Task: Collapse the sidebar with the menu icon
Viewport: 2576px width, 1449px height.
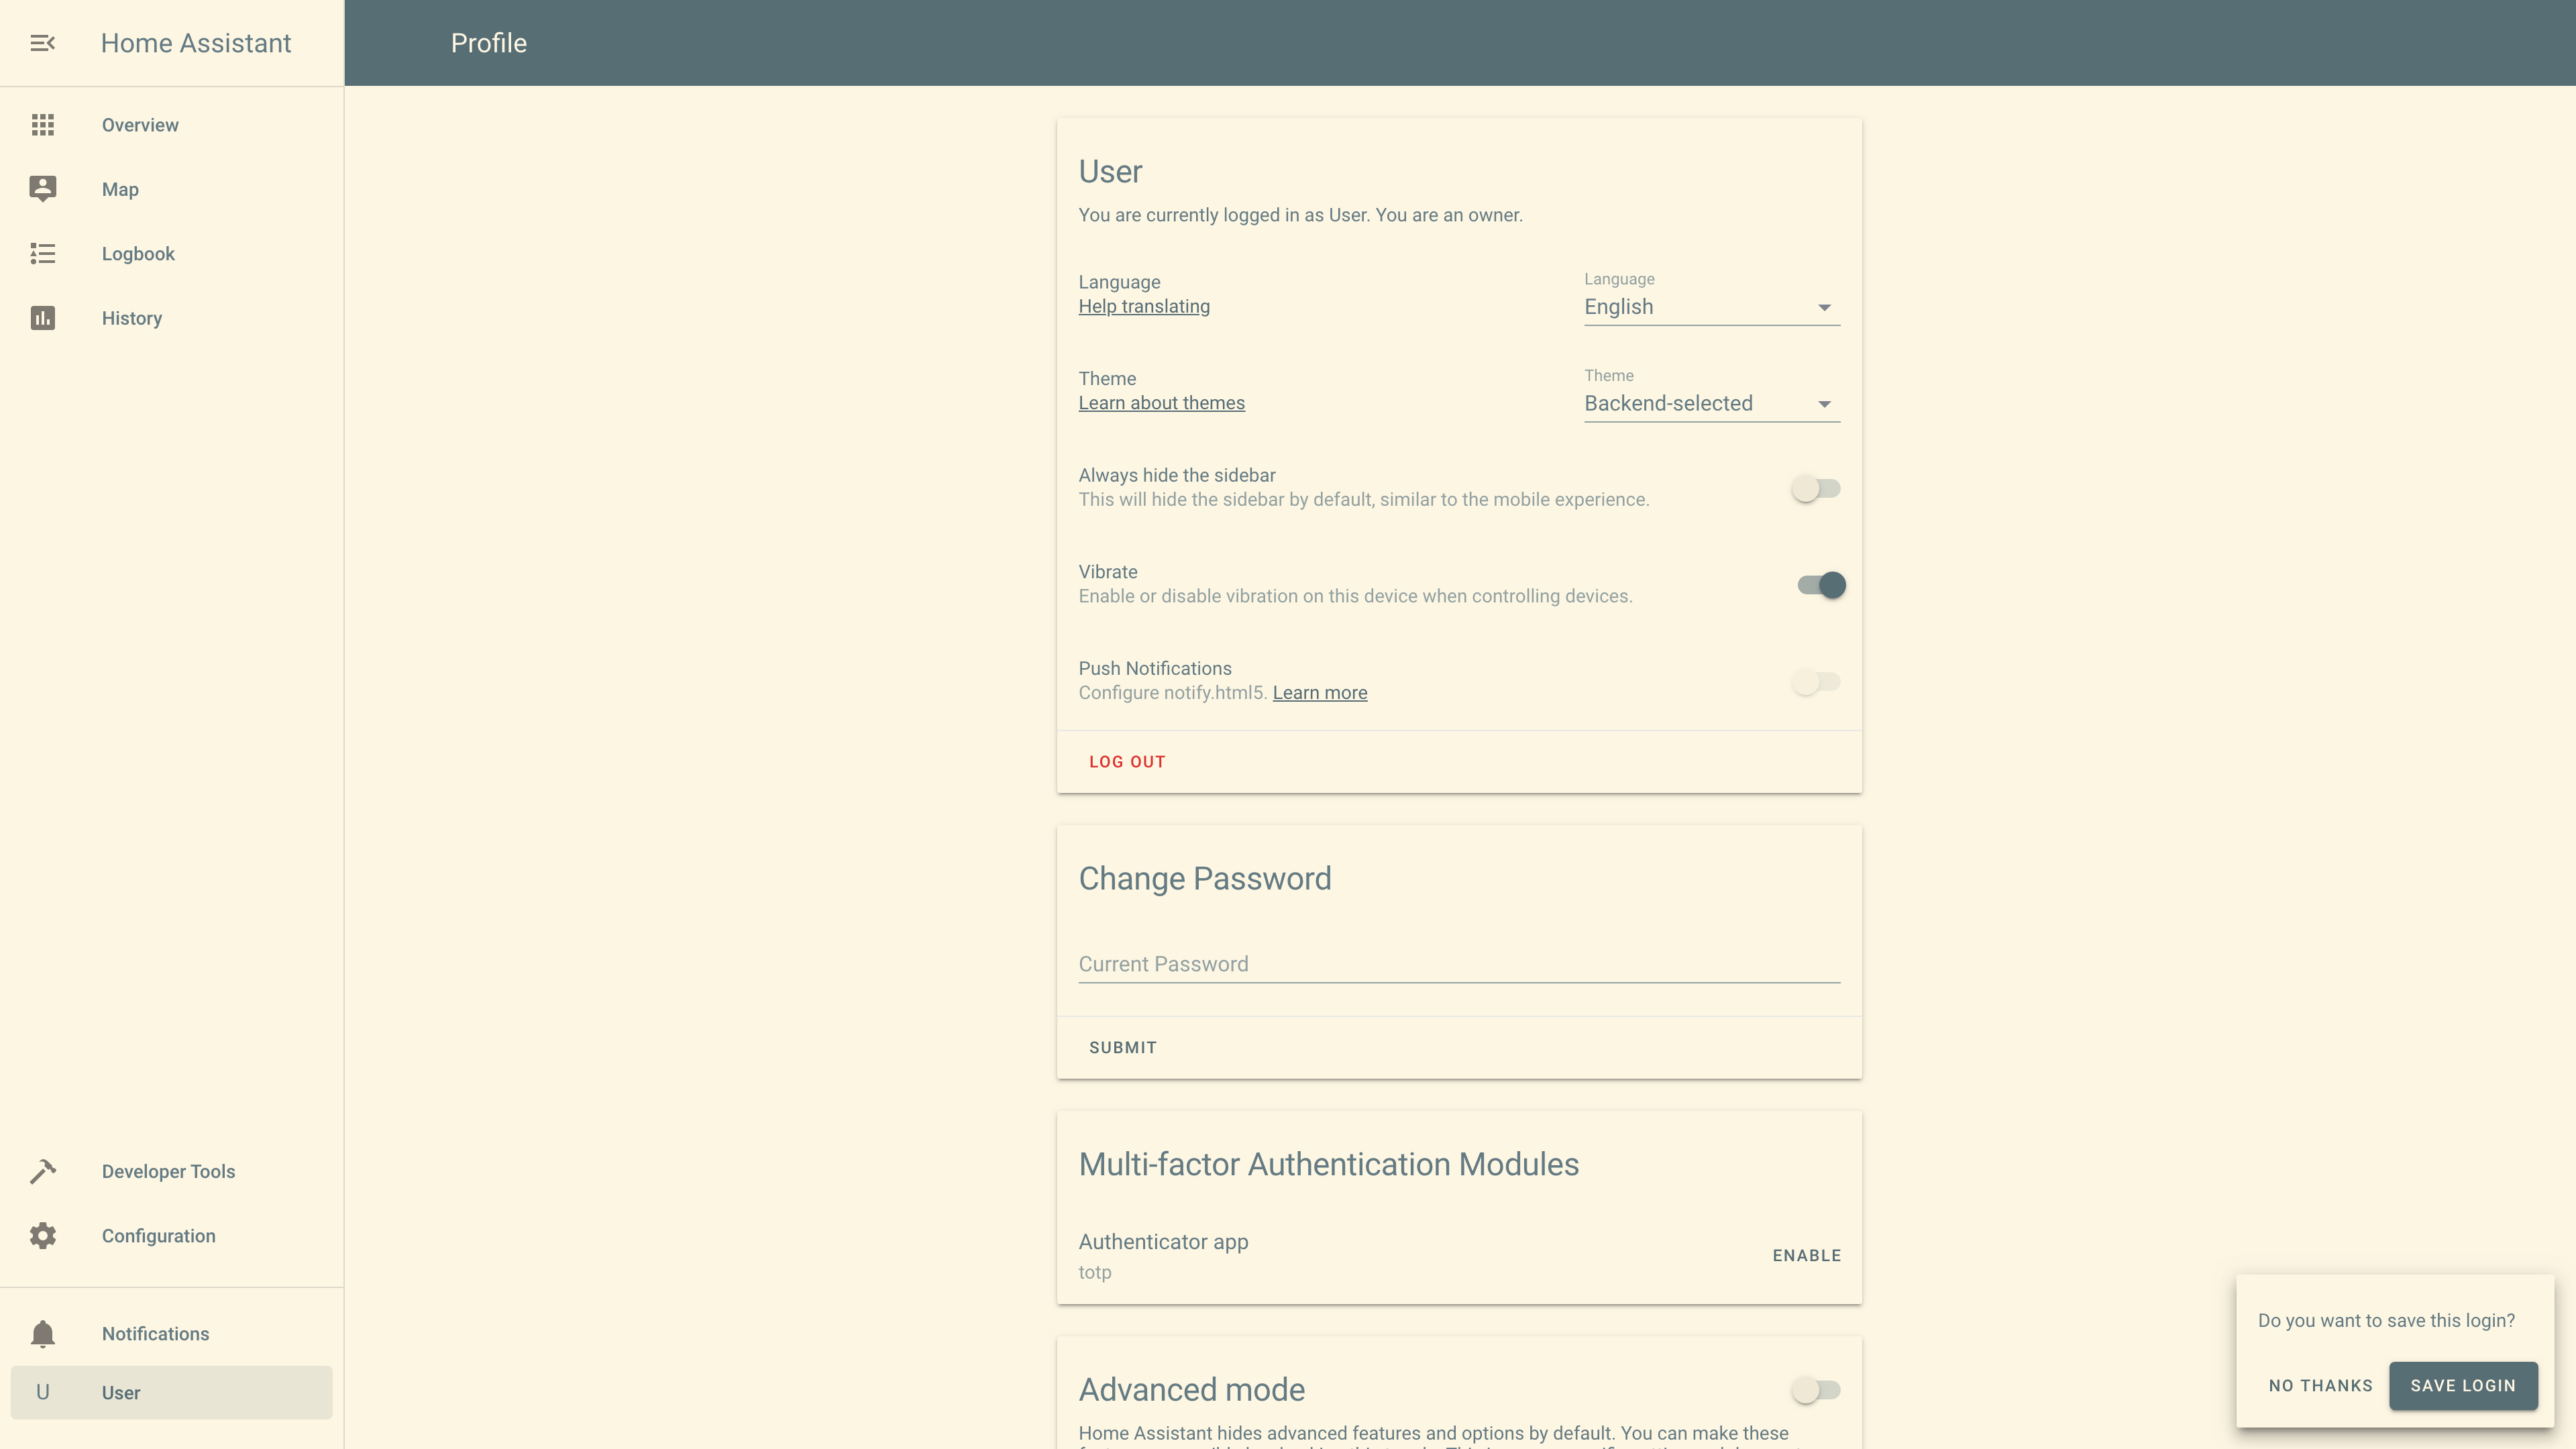Action: [x=42, y=43]
